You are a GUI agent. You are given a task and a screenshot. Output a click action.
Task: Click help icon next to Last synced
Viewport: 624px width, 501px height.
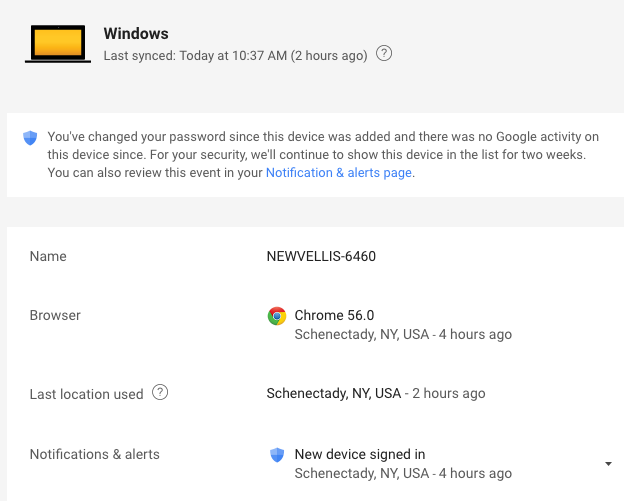pos(384,54)
